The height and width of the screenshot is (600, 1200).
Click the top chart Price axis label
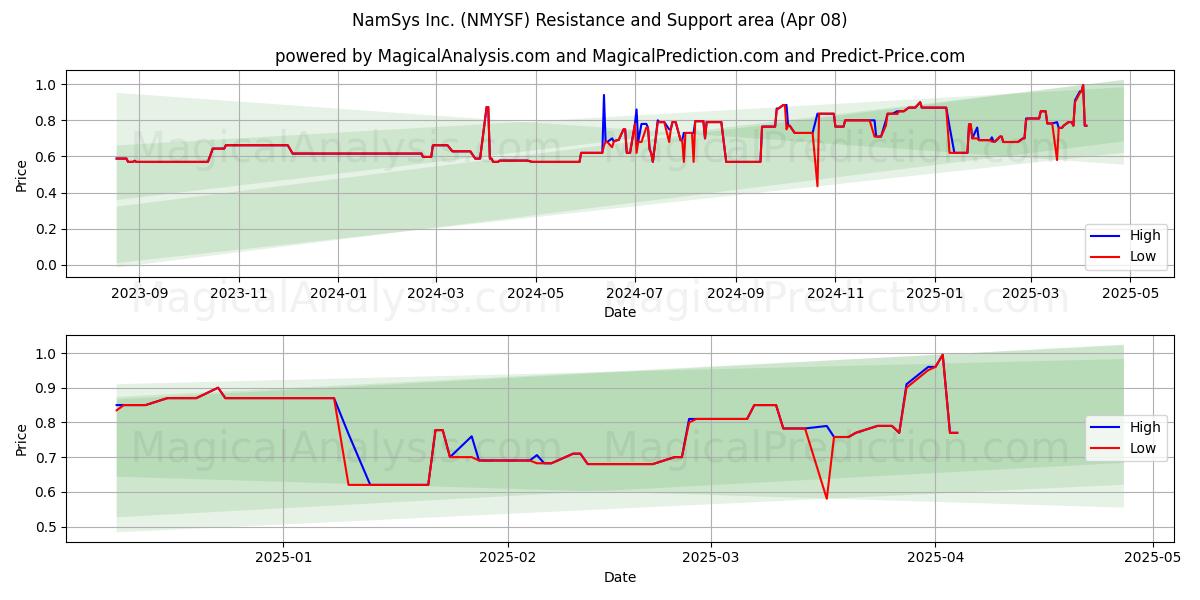pos(22,174)
